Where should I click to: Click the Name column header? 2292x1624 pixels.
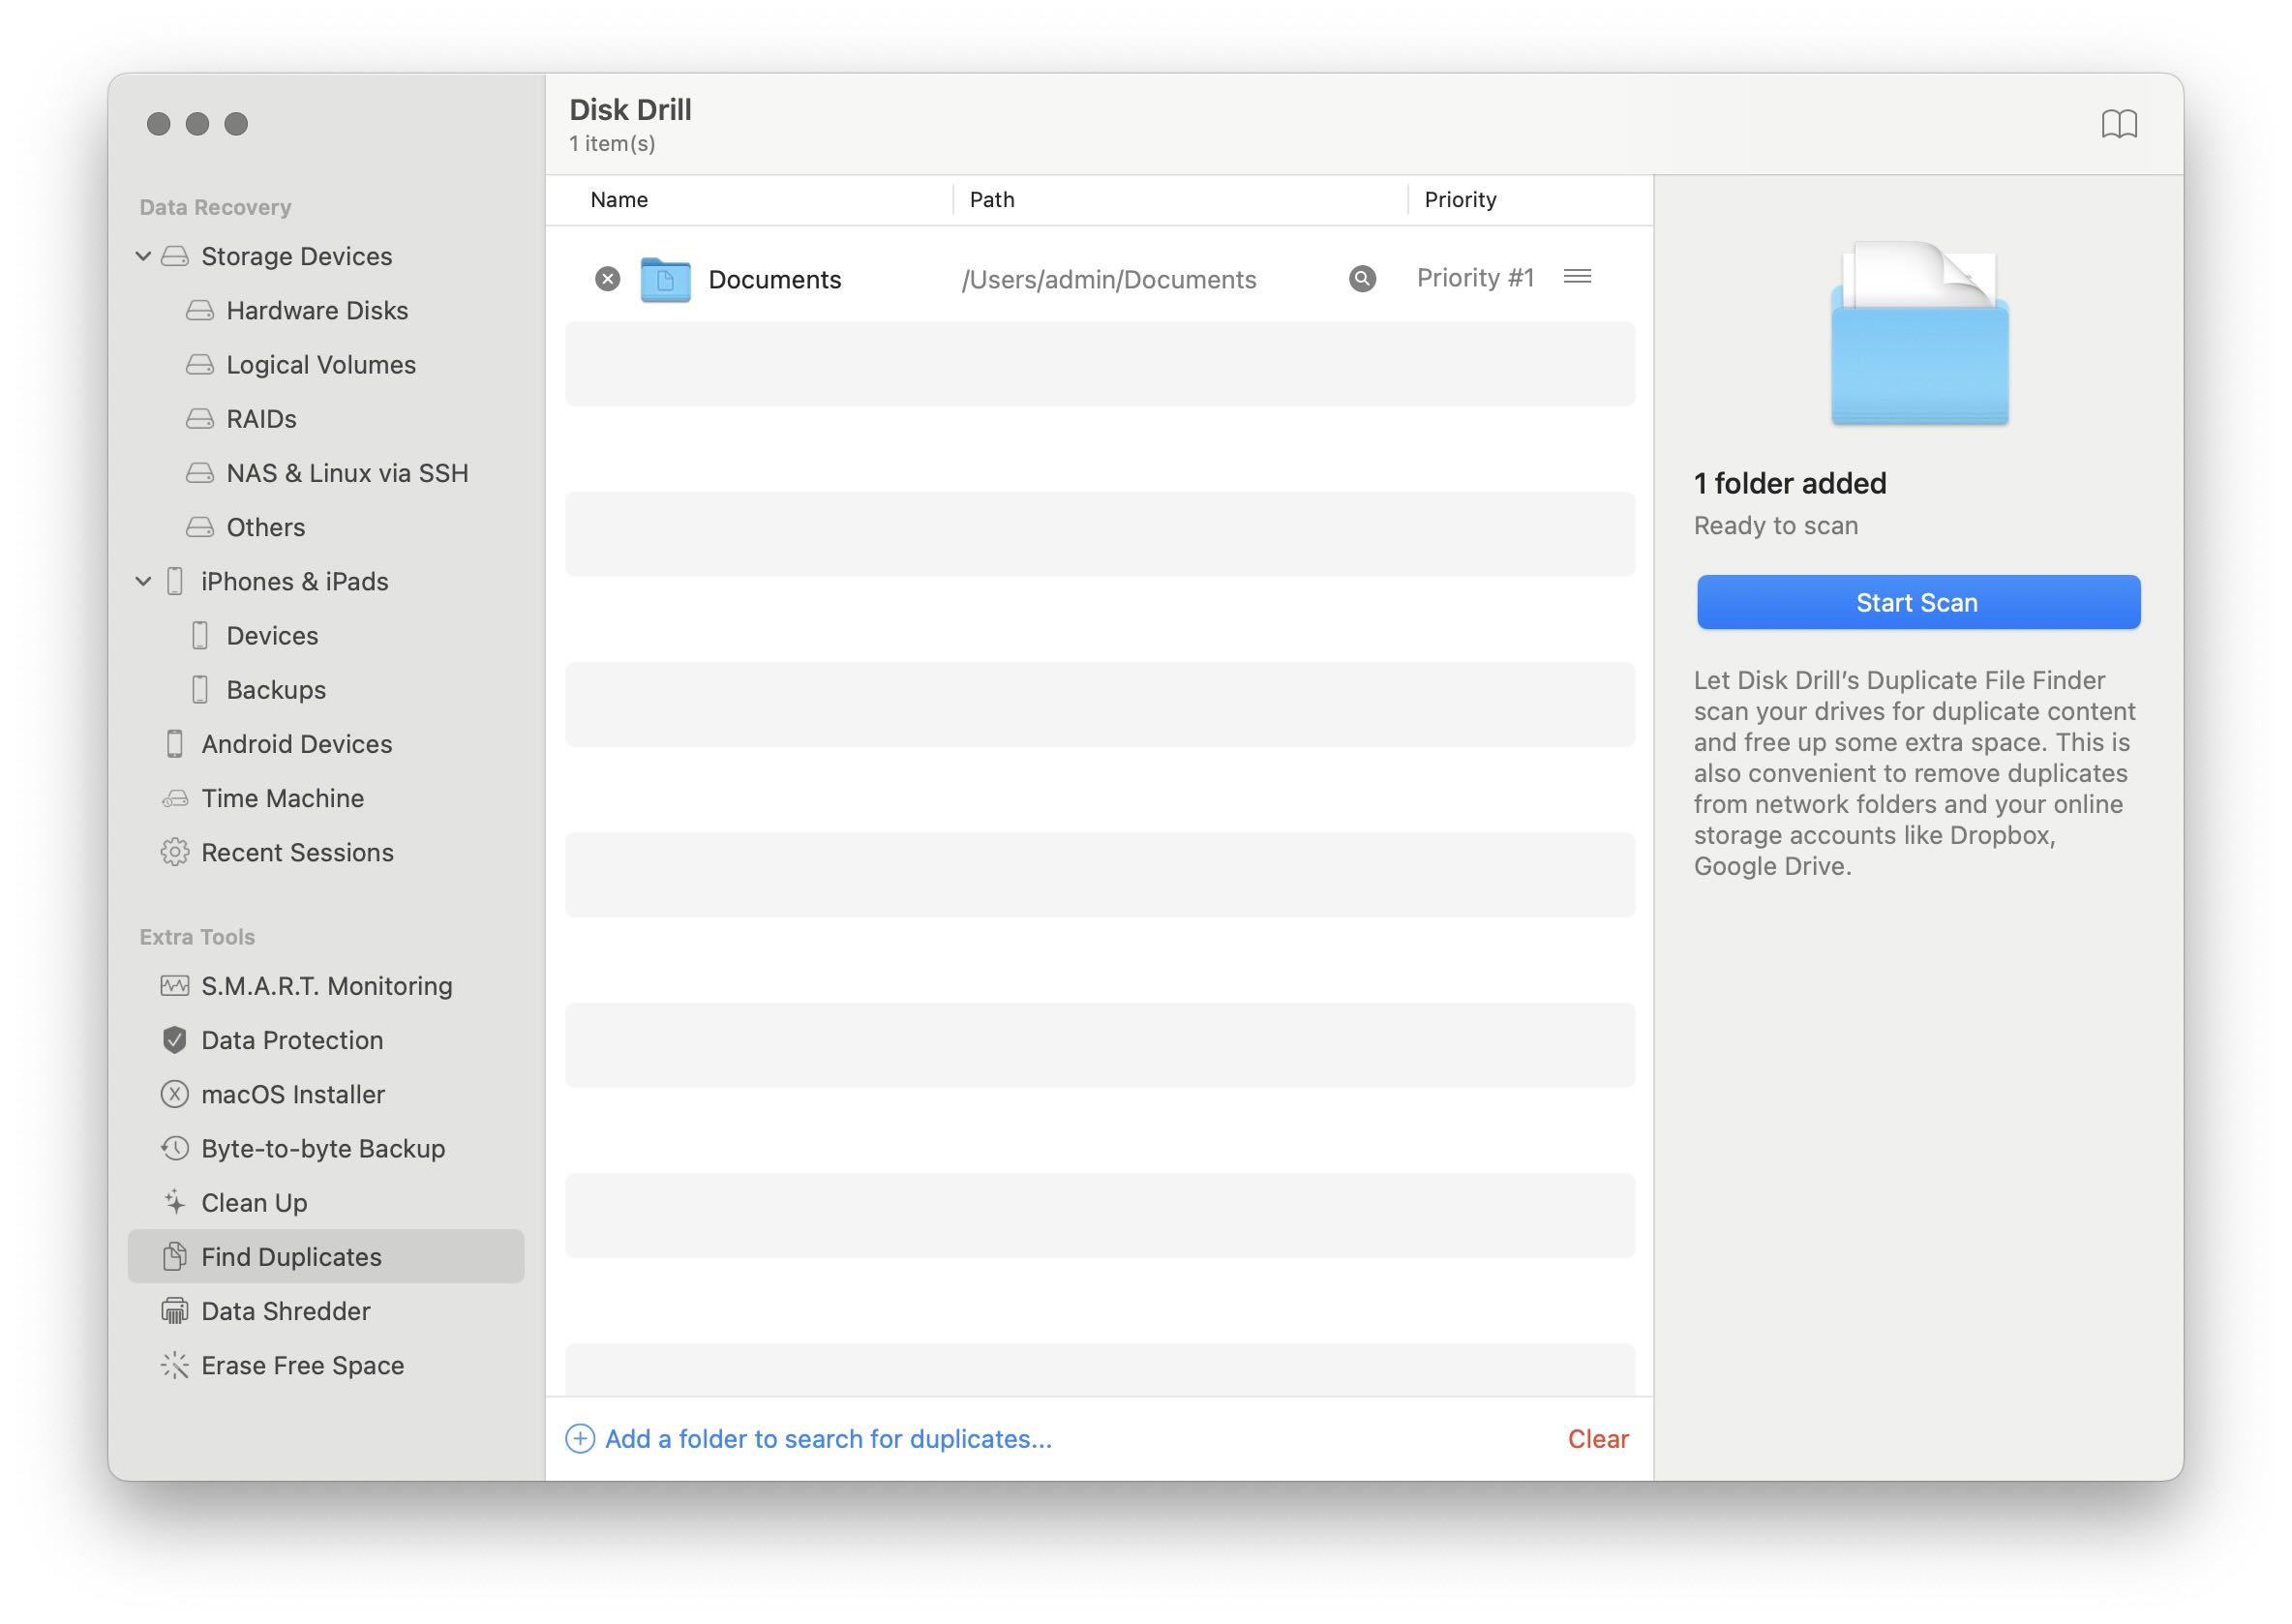619,199
